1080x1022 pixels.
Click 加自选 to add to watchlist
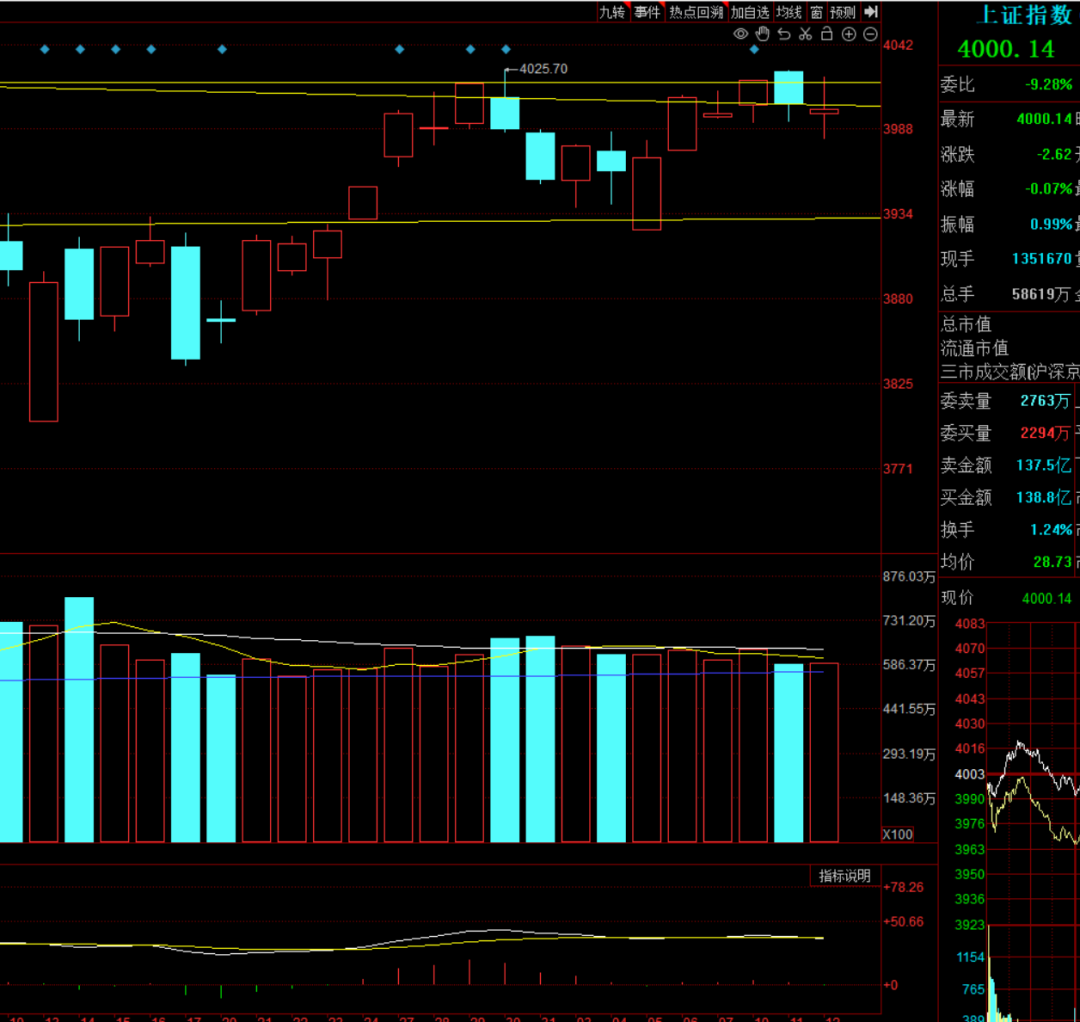pos(749,12)
